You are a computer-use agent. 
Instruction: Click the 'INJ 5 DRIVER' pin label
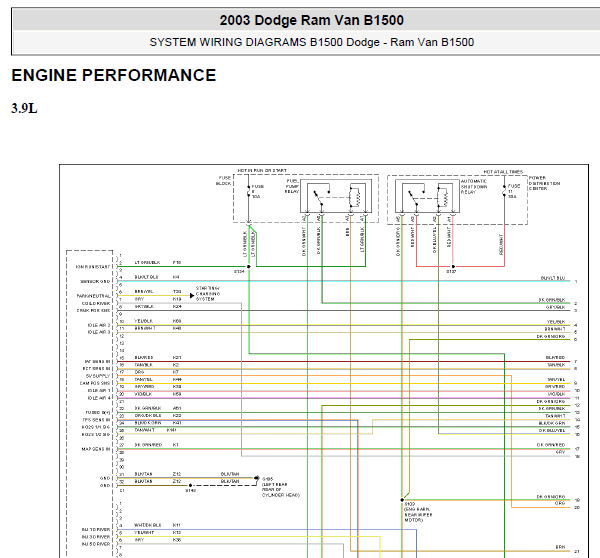96,544
